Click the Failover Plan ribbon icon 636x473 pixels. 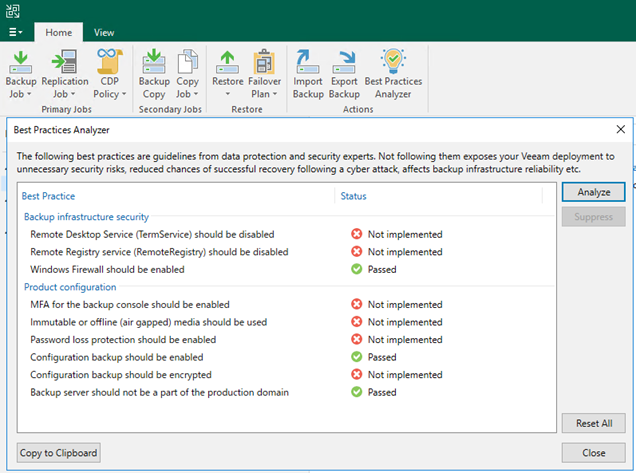coord(264,62)
